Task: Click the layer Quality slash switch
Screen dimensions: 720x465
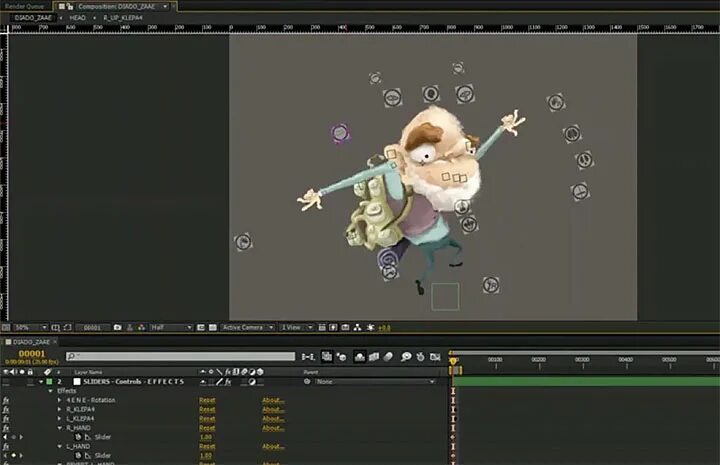Action: [x=219, y=381]
